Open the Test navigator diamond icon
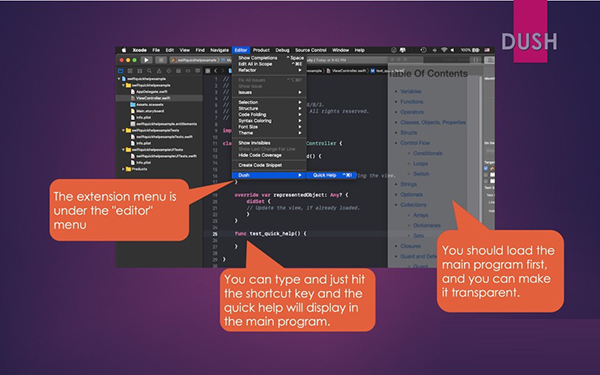The height and width of the screenshot is (375, 600). [168, 71]
